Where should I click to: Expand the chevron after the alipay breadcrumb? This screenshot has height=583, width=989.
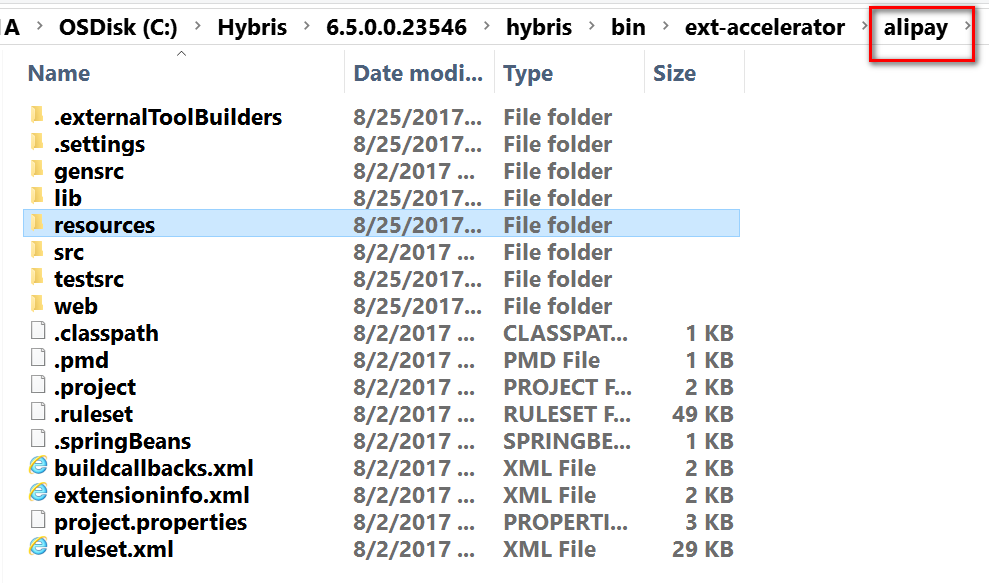pos(967,26)
